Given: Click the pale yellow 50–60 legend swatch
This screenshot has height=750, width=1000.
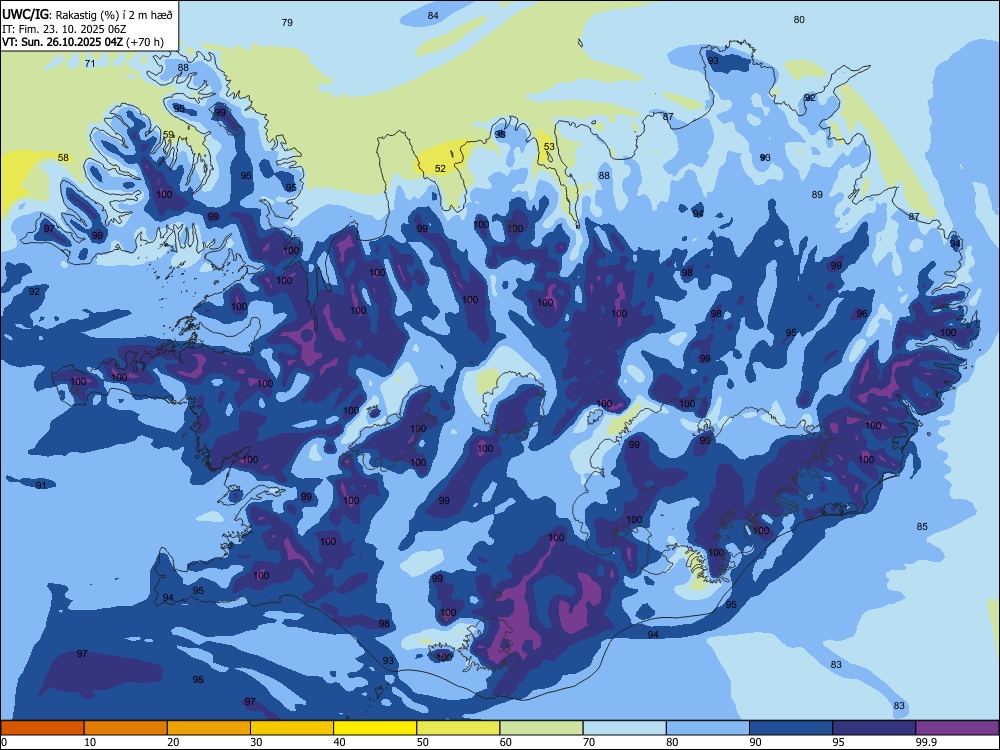Looking at the screenshot, I should 458,728.
